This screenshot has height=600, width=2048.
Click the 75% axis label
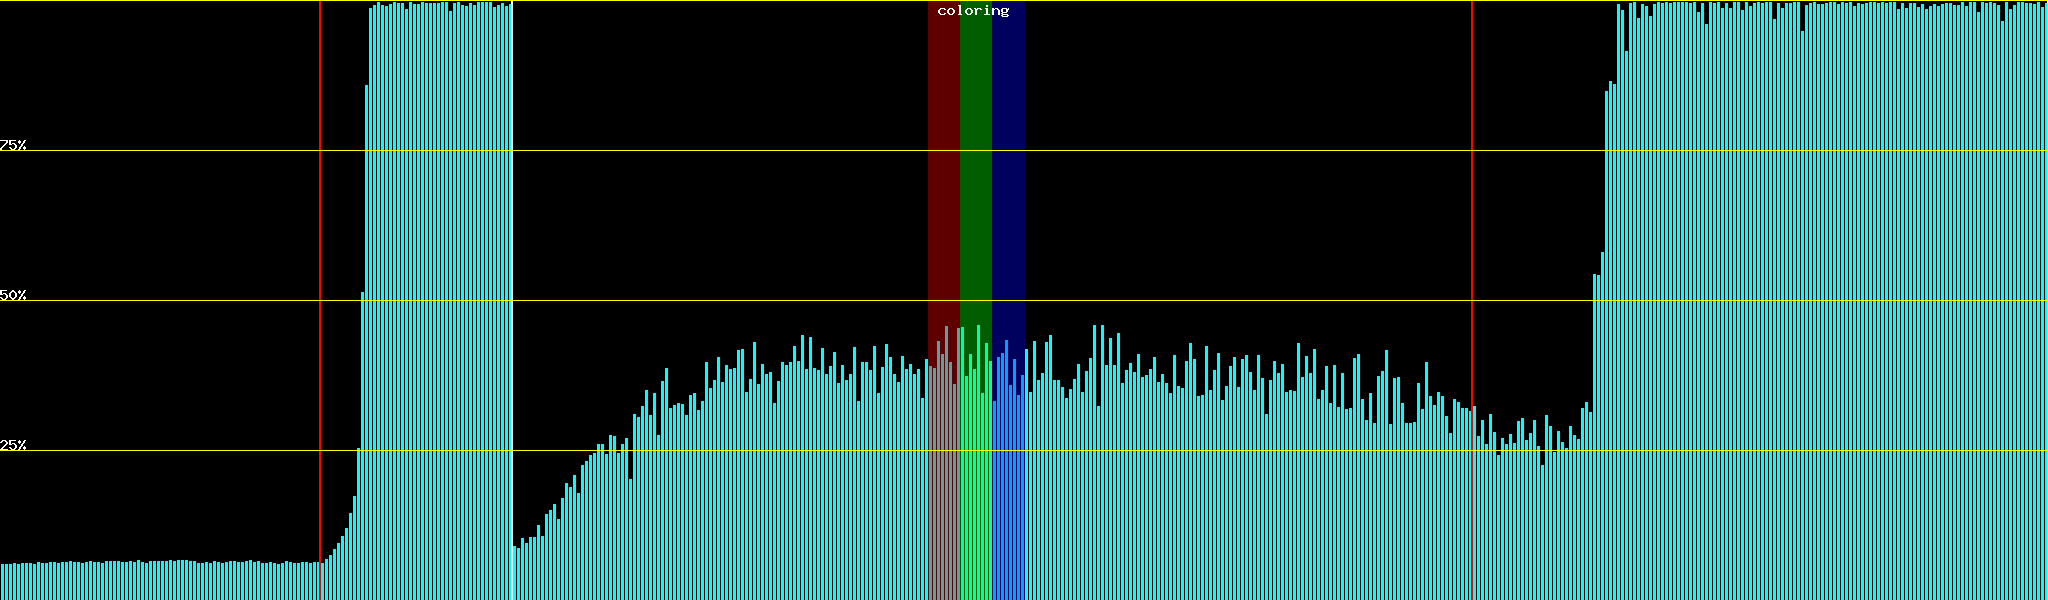(13, 145)
